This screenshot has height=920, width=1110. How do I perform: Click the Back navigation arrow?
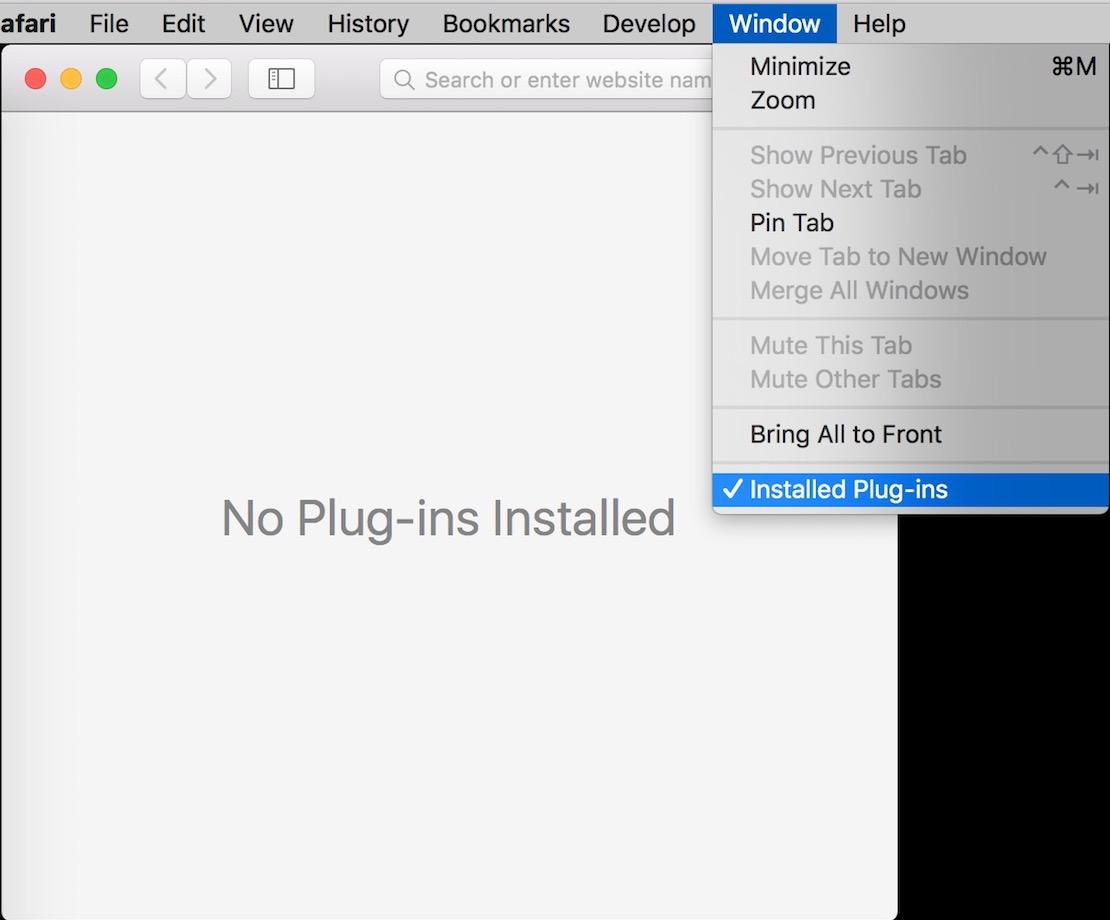pos(162,79)
